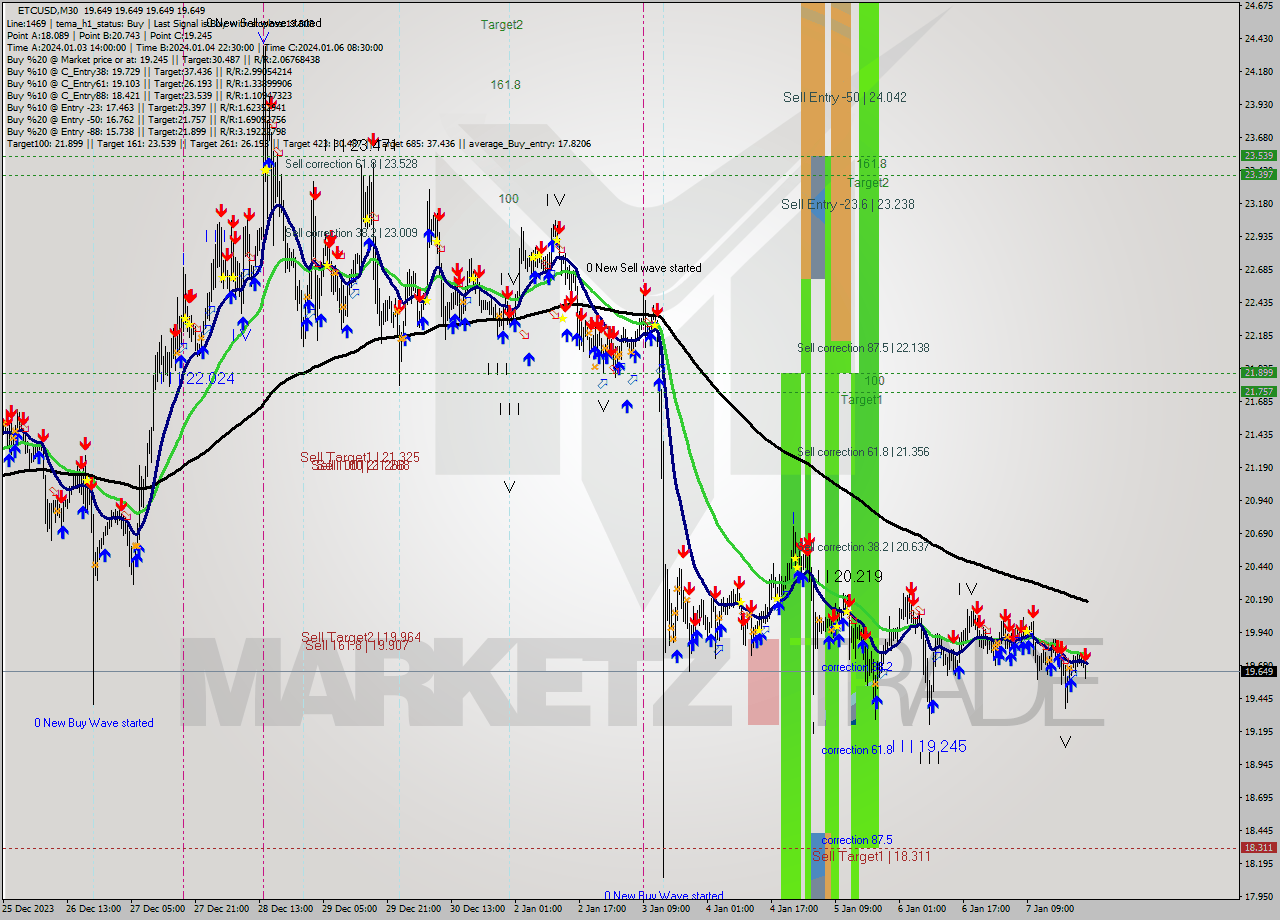Click the '25 Dec 2023' date label
This screenshot has width=1280, height=920.
click(x=29, y=909)
